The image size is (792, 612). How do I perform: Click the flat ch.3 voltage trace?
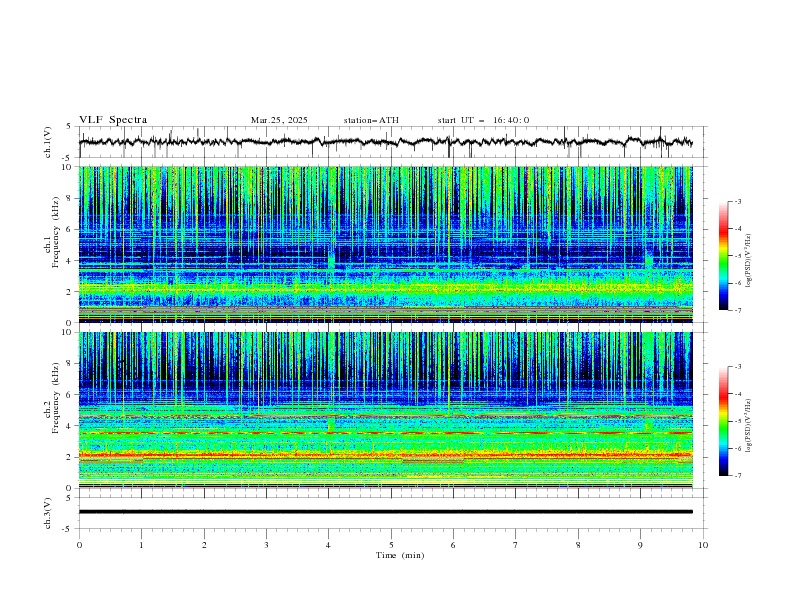pos(385,512)
